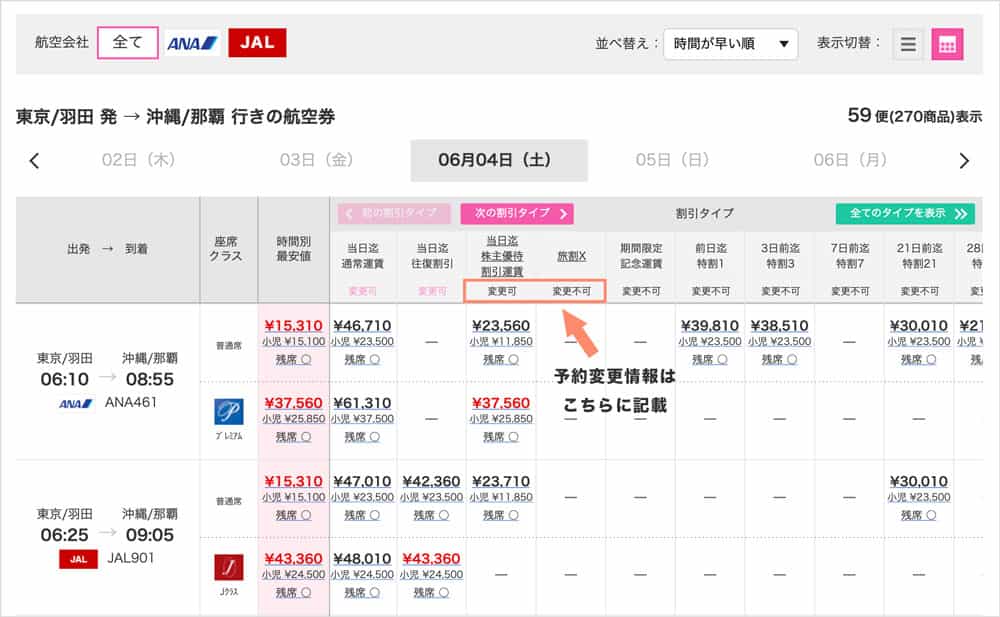Go to previous dates with left chevron
The height and width of the screenshot is (617, 1000).
click(34, 161)
